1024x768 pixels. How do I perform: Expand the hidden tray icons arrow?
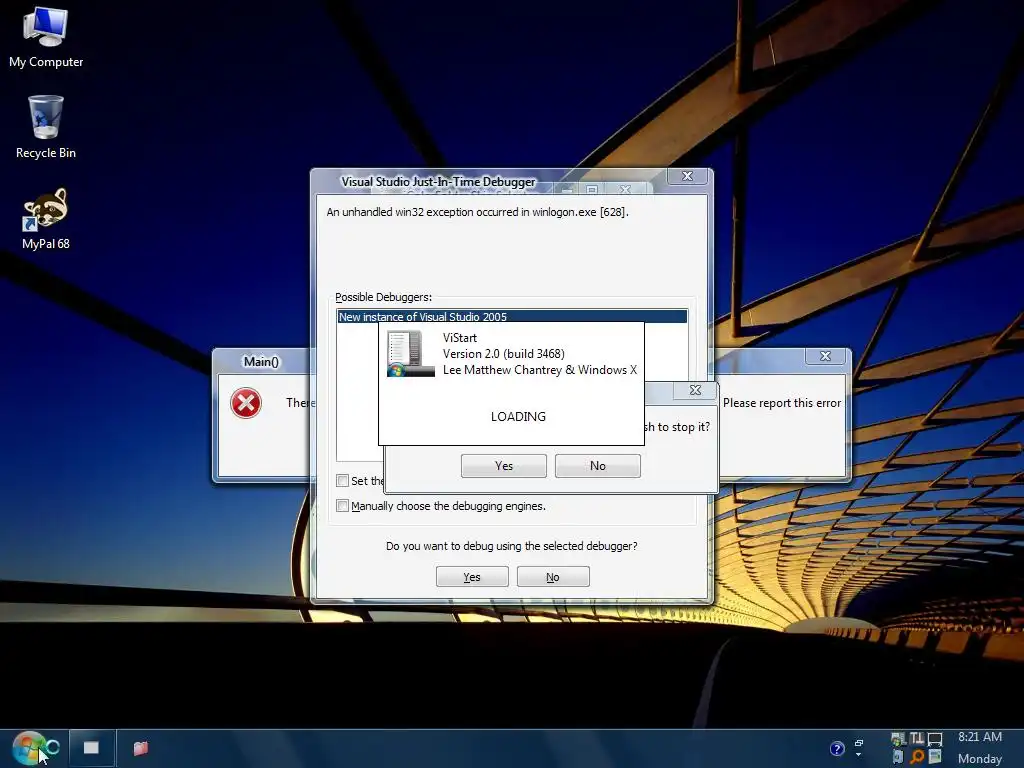pyautogui.click(x=858, y=754)
